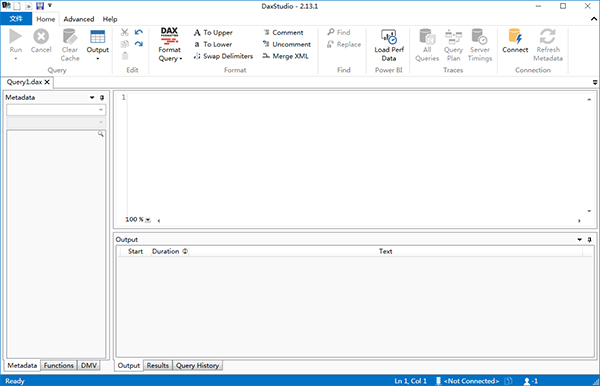The width and height of the screenshot is (600, 386).
Task: Toggle the All Queries trace
Action: (427, 44)
